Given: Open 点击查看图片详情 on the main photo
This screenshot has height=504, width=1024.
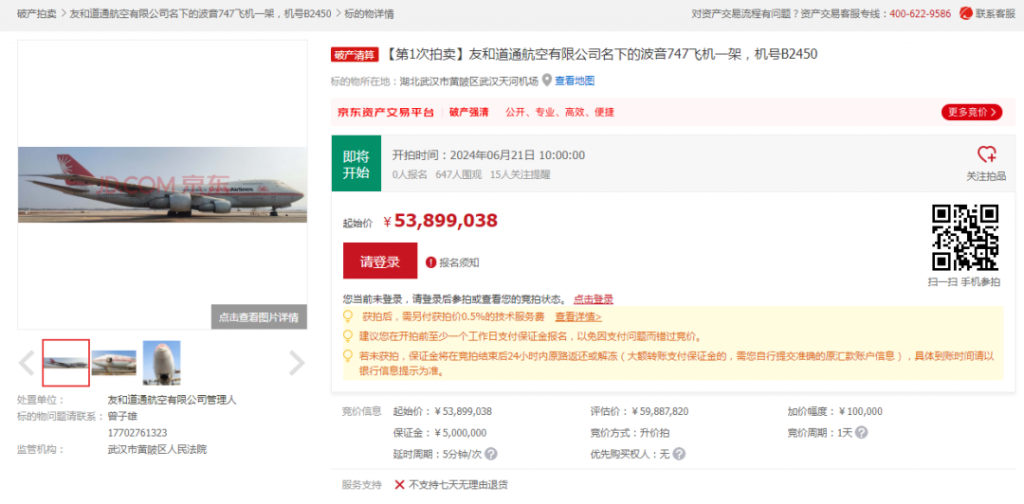Looking at the screenshot, I should coord(259,317).
